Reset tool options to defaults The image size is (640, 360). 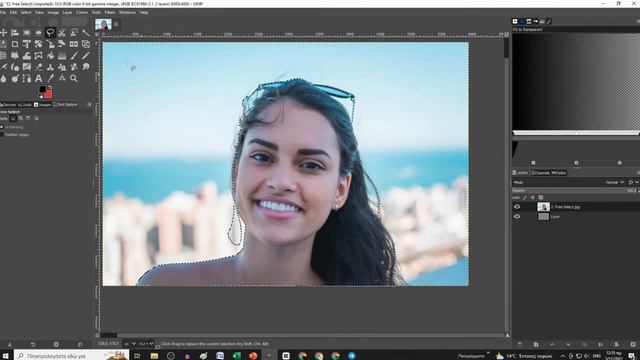pos(80,344)
